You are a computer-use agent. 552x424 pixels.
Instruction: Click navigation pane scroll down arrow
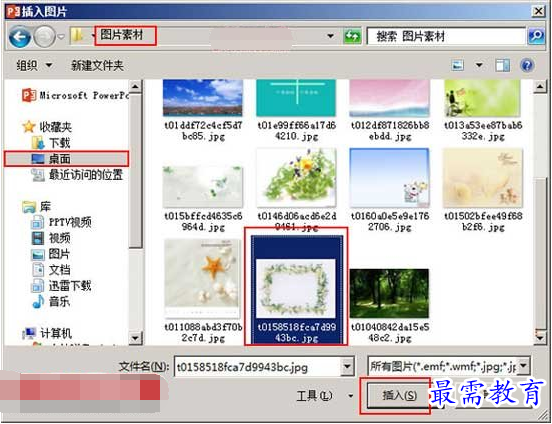[136, 338]
